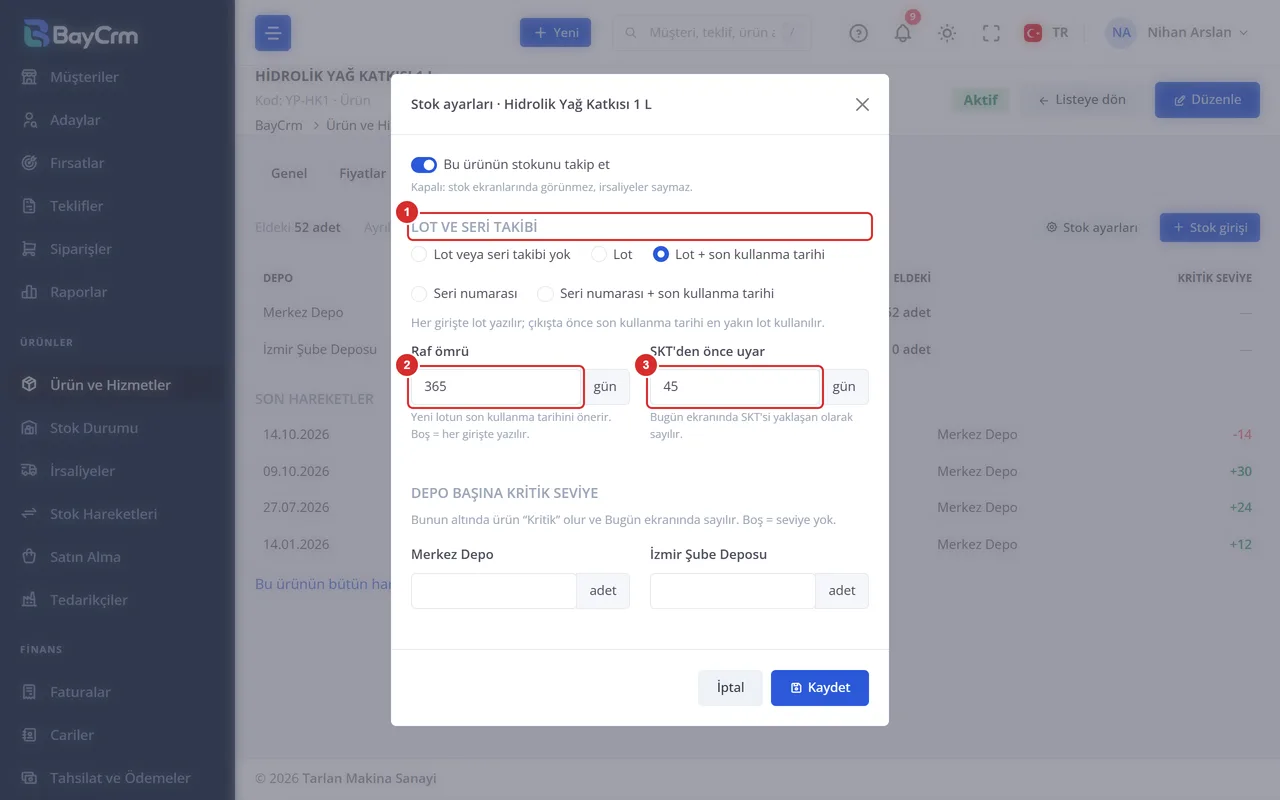Click the Raf ömrü days field

tap(496, 386)
